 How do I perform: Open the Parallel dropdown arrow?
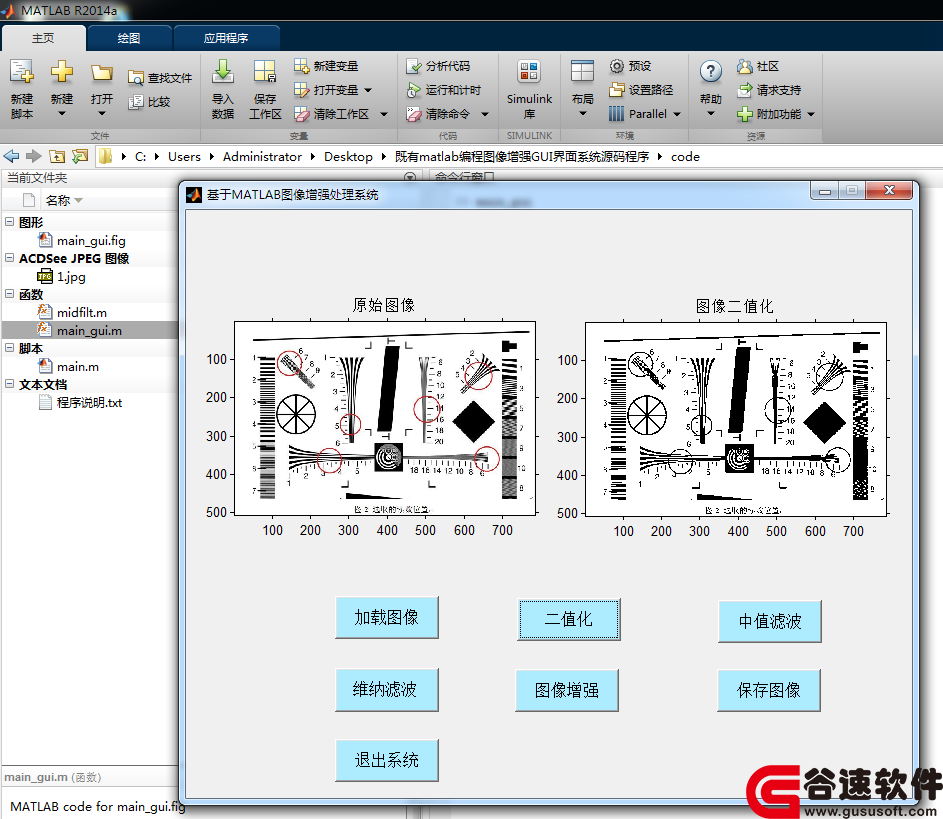(677, 114)
